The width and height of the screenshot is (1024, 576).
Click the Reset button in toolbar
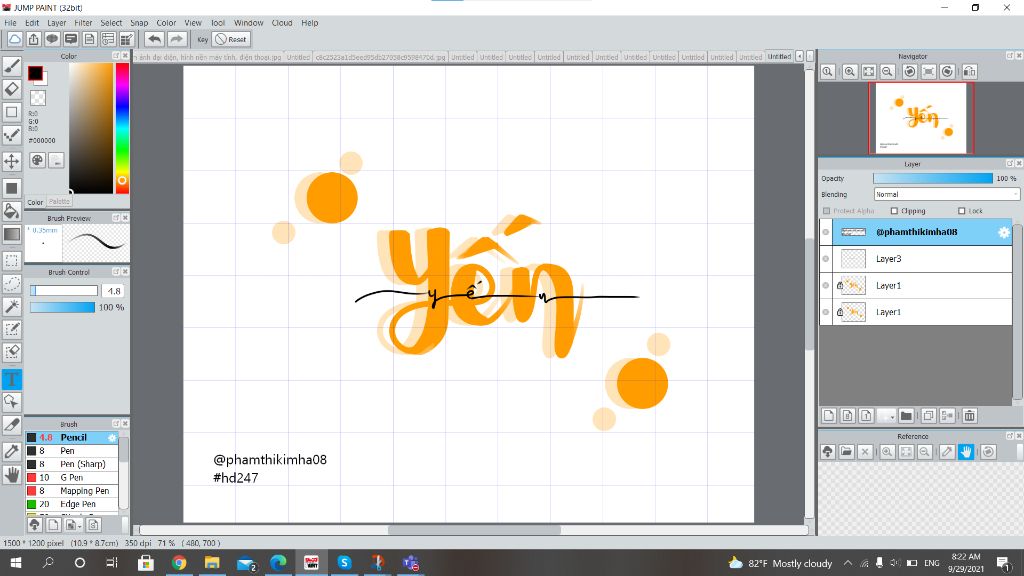coord(231,39)
